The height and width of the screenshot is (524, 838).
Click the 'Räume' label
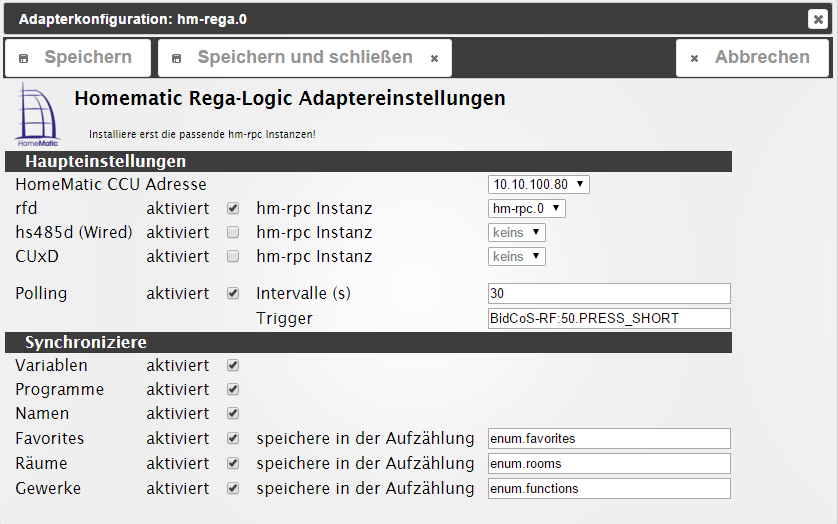click(41, 463)
